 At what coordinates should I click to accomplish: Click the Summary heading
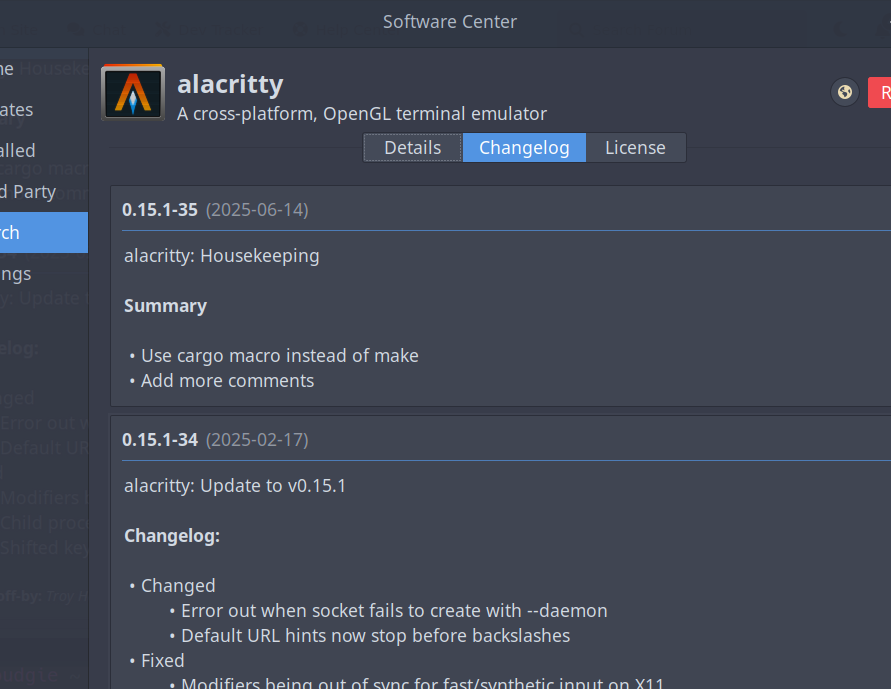click(x=165, y=306)
